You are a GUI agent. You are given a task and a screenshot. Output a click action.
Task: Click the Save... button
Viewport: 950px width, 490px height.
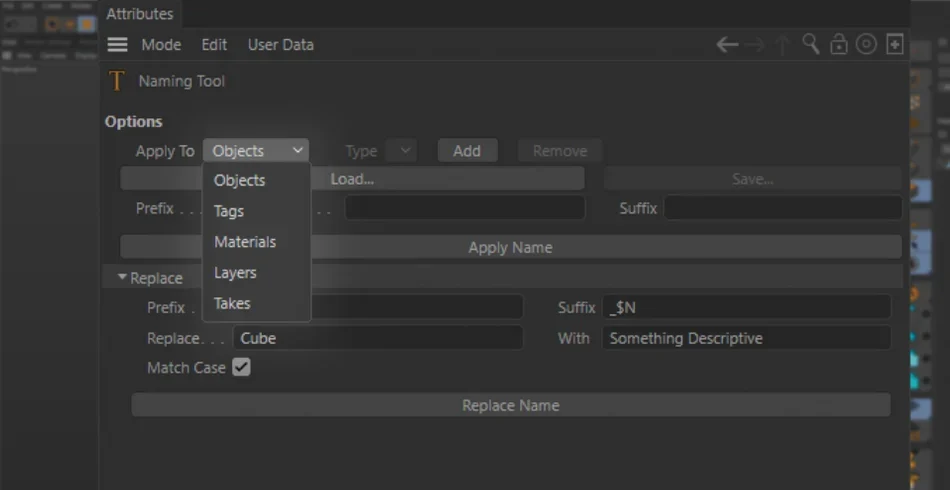(x=752, y=179)
